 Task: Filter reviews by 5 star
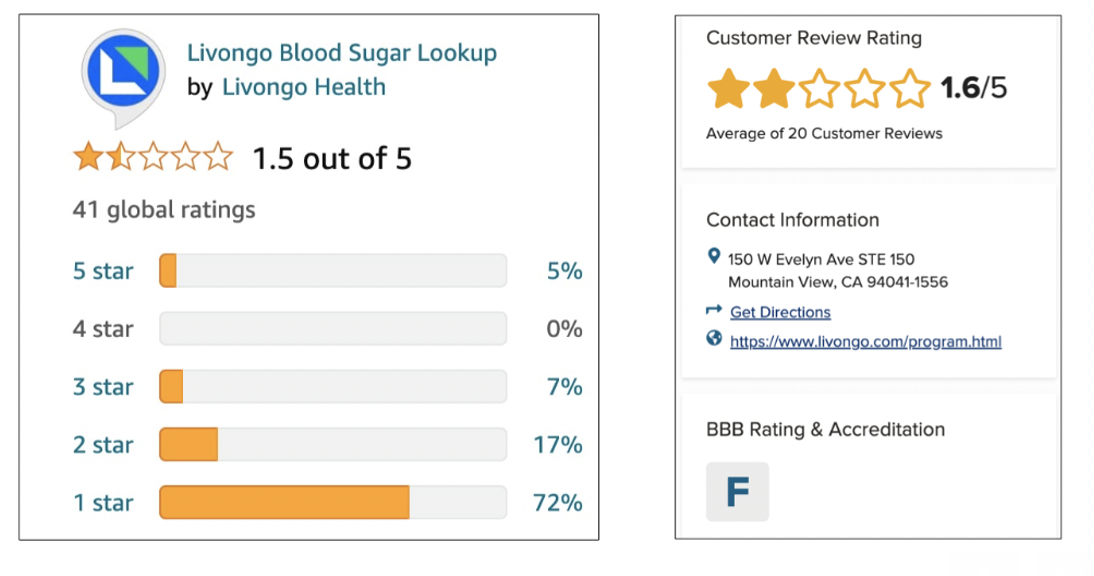(x=103, y=271)
